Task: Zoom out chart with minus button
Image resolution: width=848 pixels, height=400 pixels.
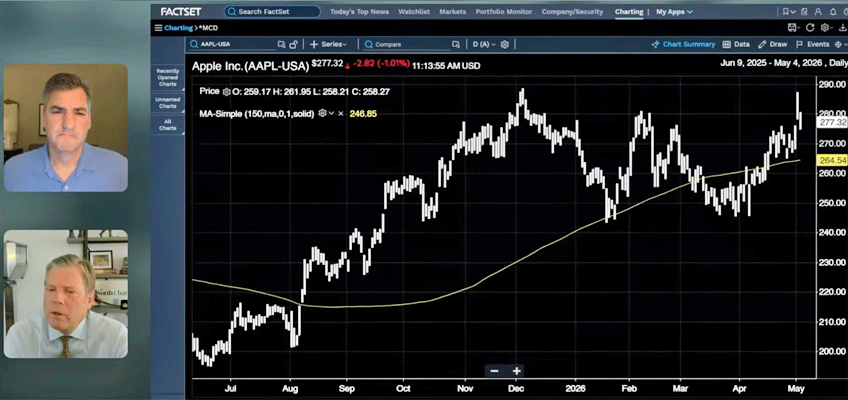Action: pyautogui.click(x=494, y=371)
